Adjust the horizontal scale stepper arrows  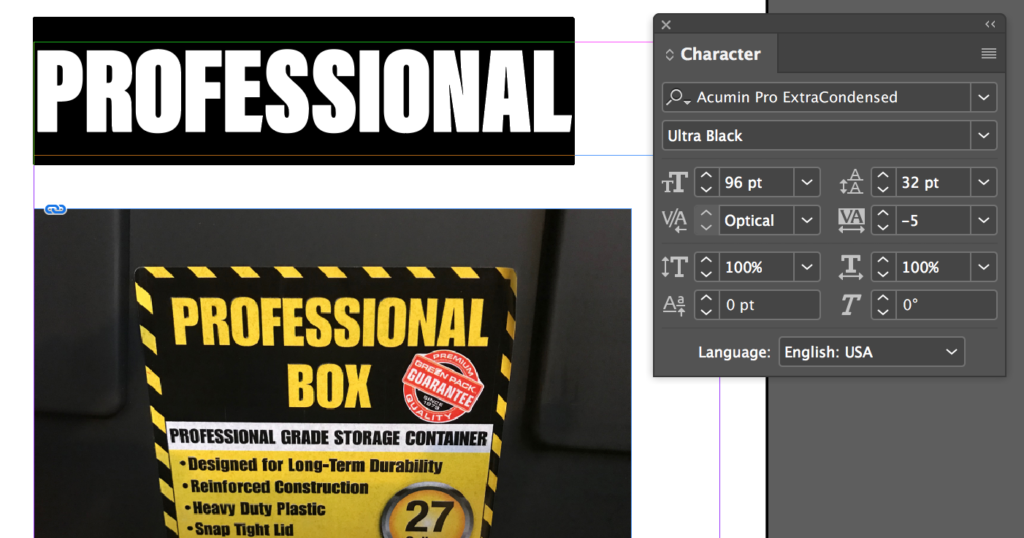pyautogui.click(x=883, y=266)
